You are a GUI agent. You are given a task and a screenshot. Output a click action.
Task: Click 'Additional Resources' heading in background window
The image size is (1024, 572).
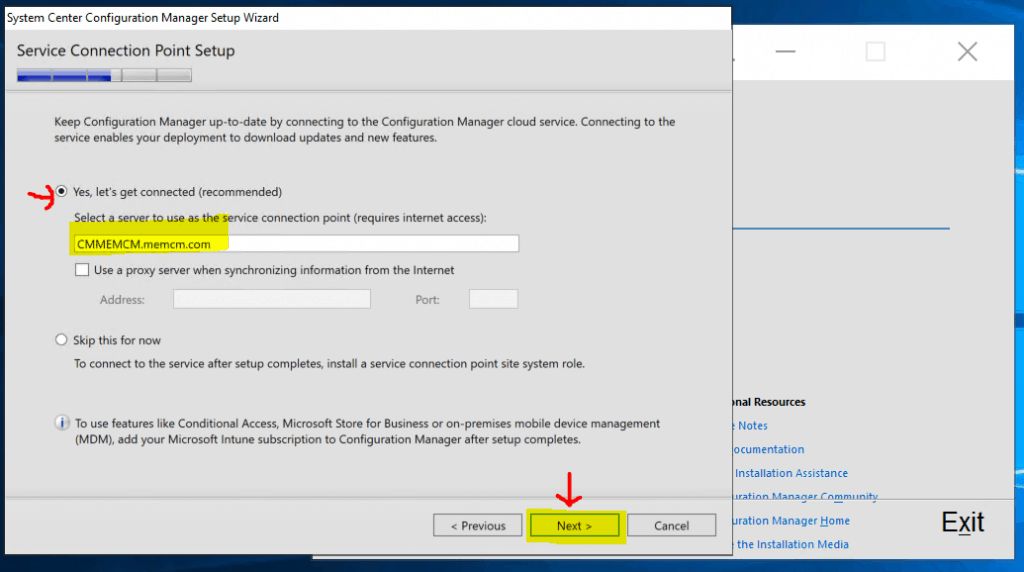(769, 402)
